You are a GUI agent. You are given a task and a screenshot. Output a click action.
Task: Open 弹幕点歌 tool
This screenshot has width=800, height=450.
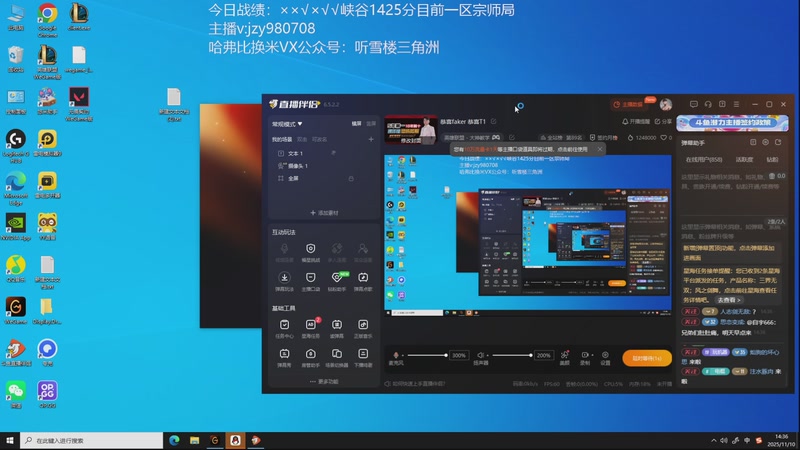[363, 281]
